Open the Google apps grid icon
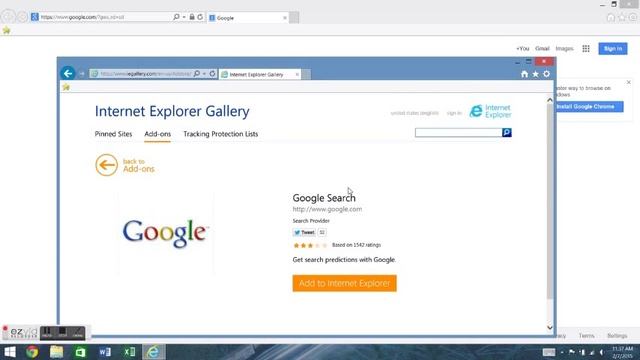 coord(586,49)
